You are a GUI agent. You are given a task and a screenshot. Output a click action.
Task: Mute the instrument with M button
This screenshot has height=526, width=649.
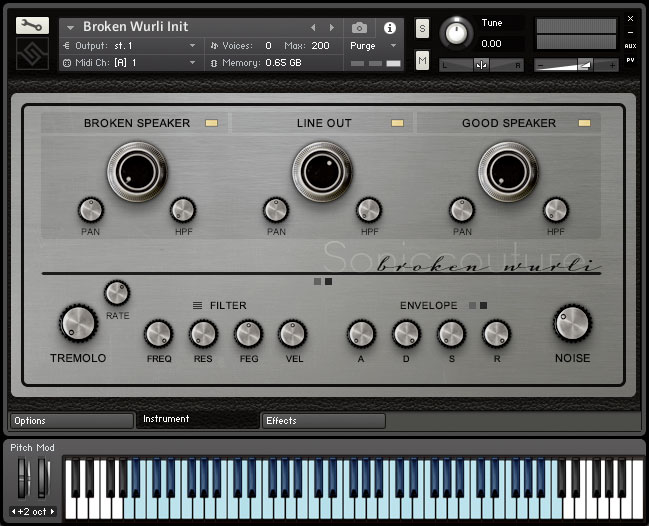pos(422,61)
